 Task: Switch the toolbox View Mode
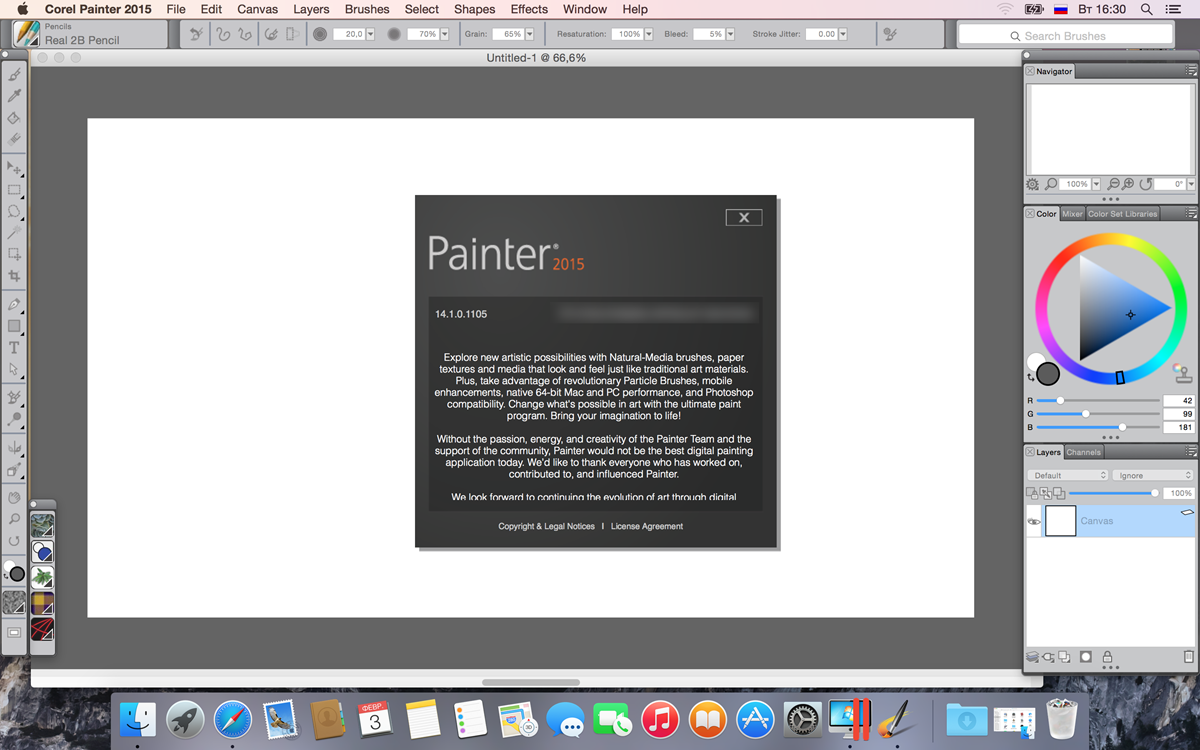[14, 633]
